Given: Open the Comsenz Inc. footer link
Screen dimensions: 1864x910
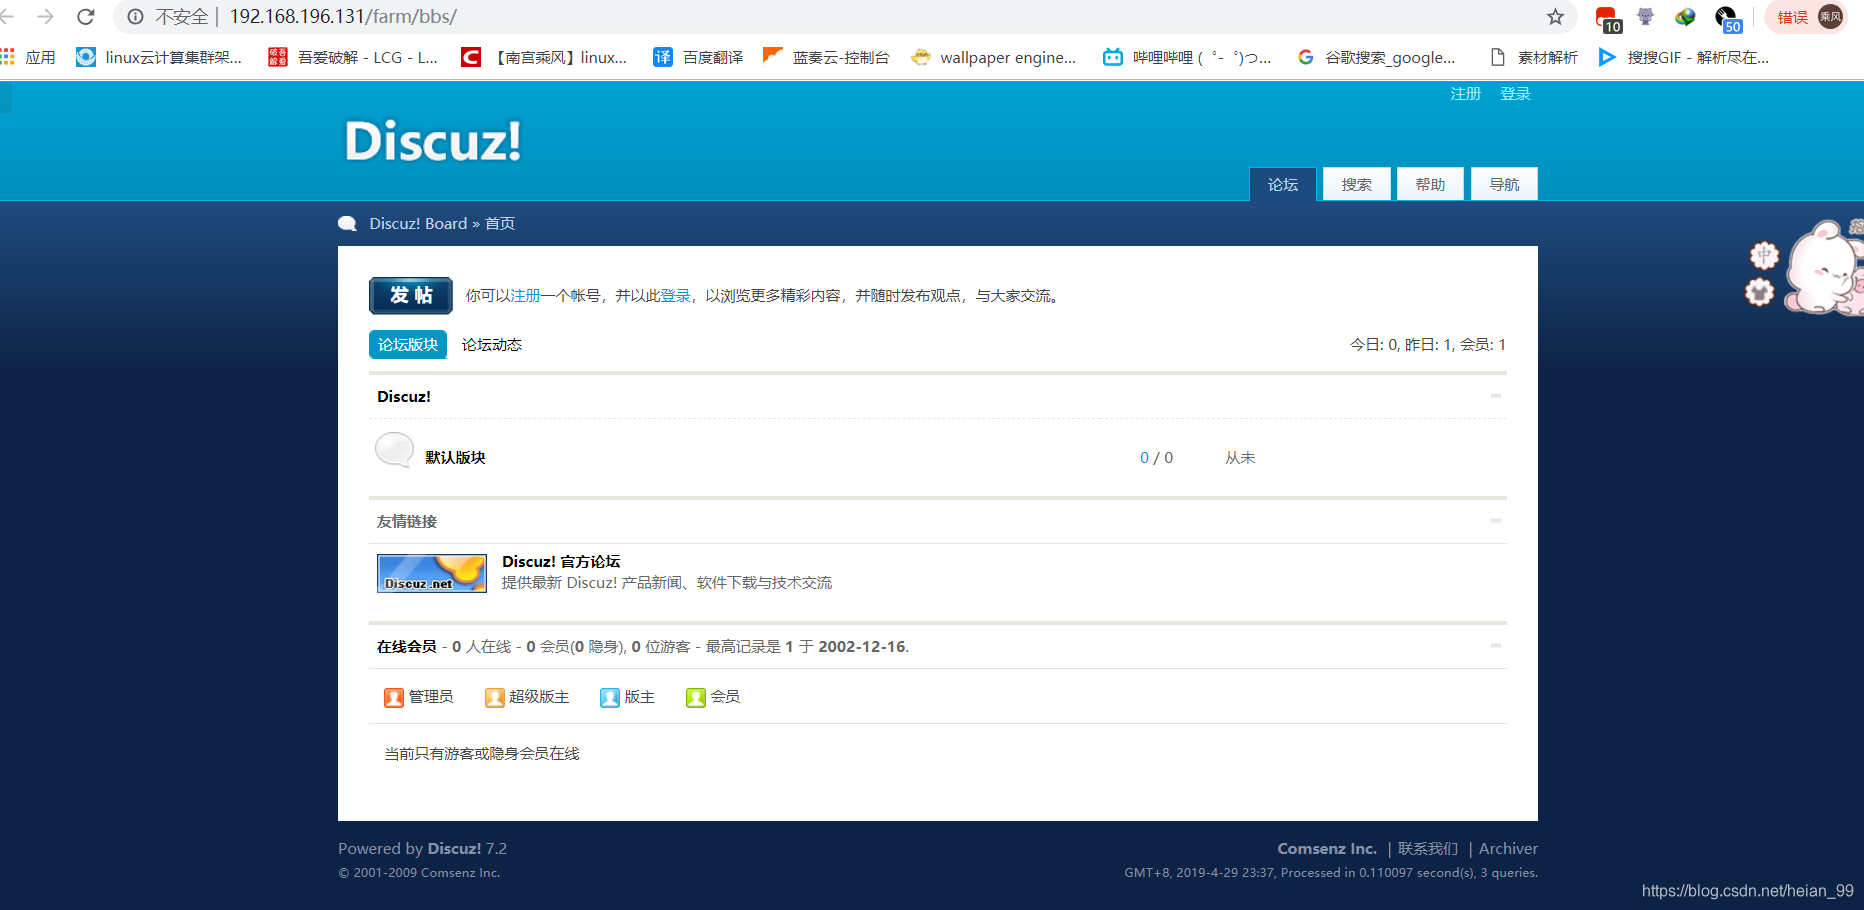Looking at the screenshot, I should click(x=1327, y=848).
